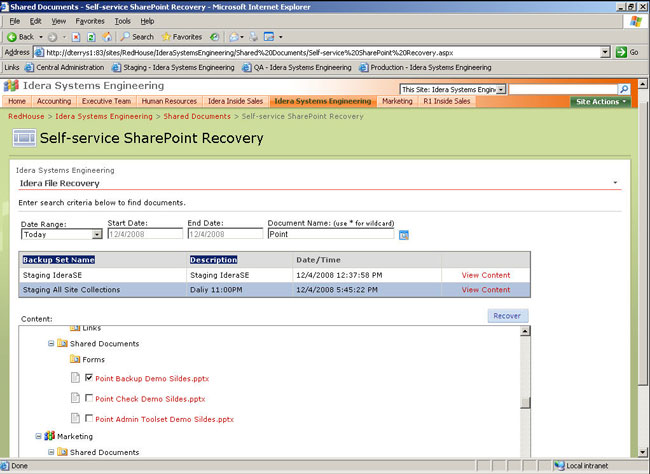Click the Print icon in toolbar
This screenshot has width=650, height=474.
[253, 37]
